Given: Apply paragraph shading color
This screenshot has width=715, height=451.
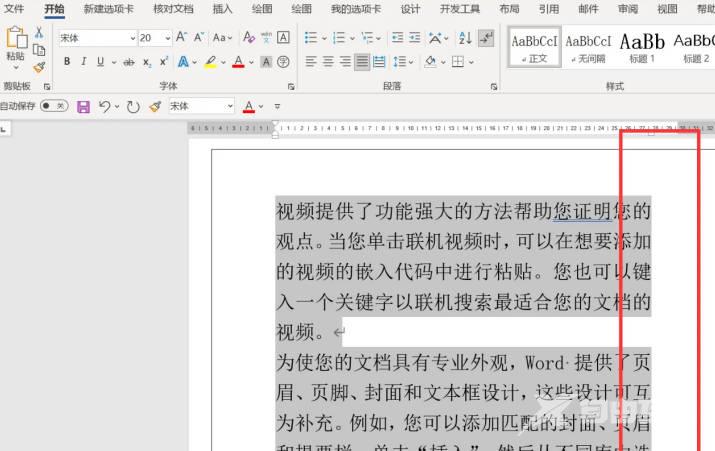Looking at the screenshot, I should [430, 62].
